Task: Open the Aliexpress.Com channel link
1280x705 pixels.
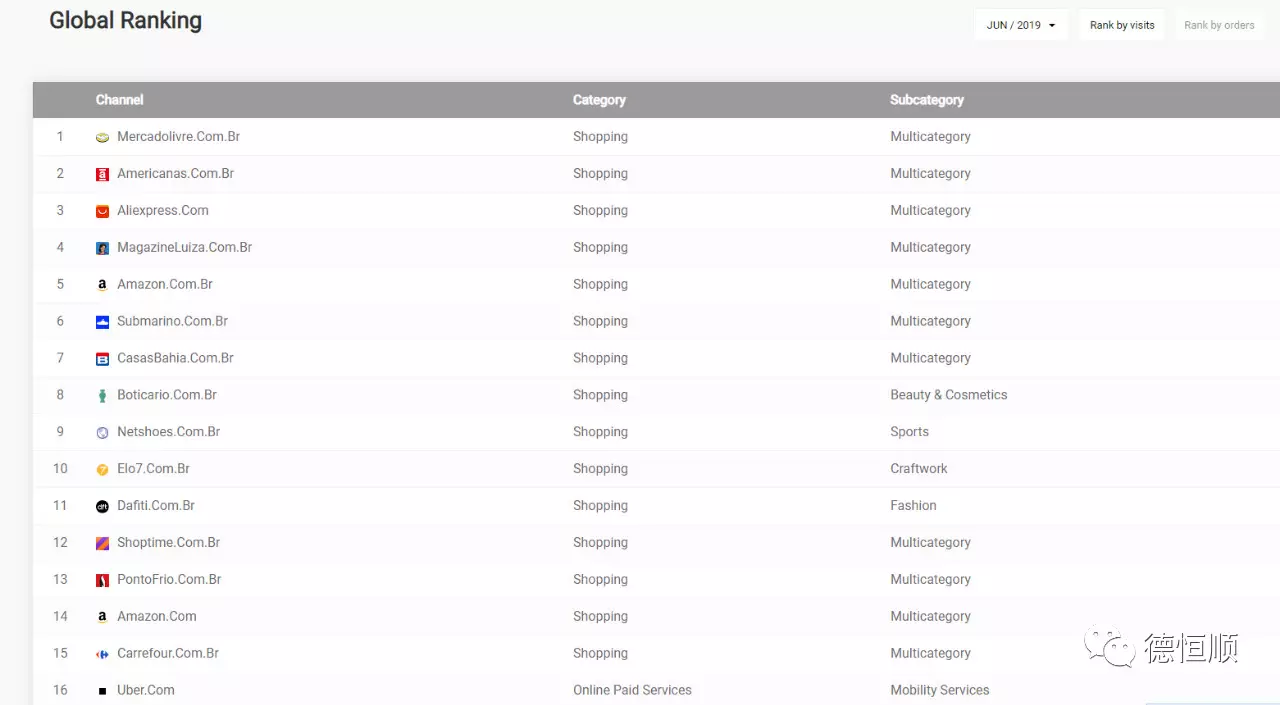Action: pos(163,211)
